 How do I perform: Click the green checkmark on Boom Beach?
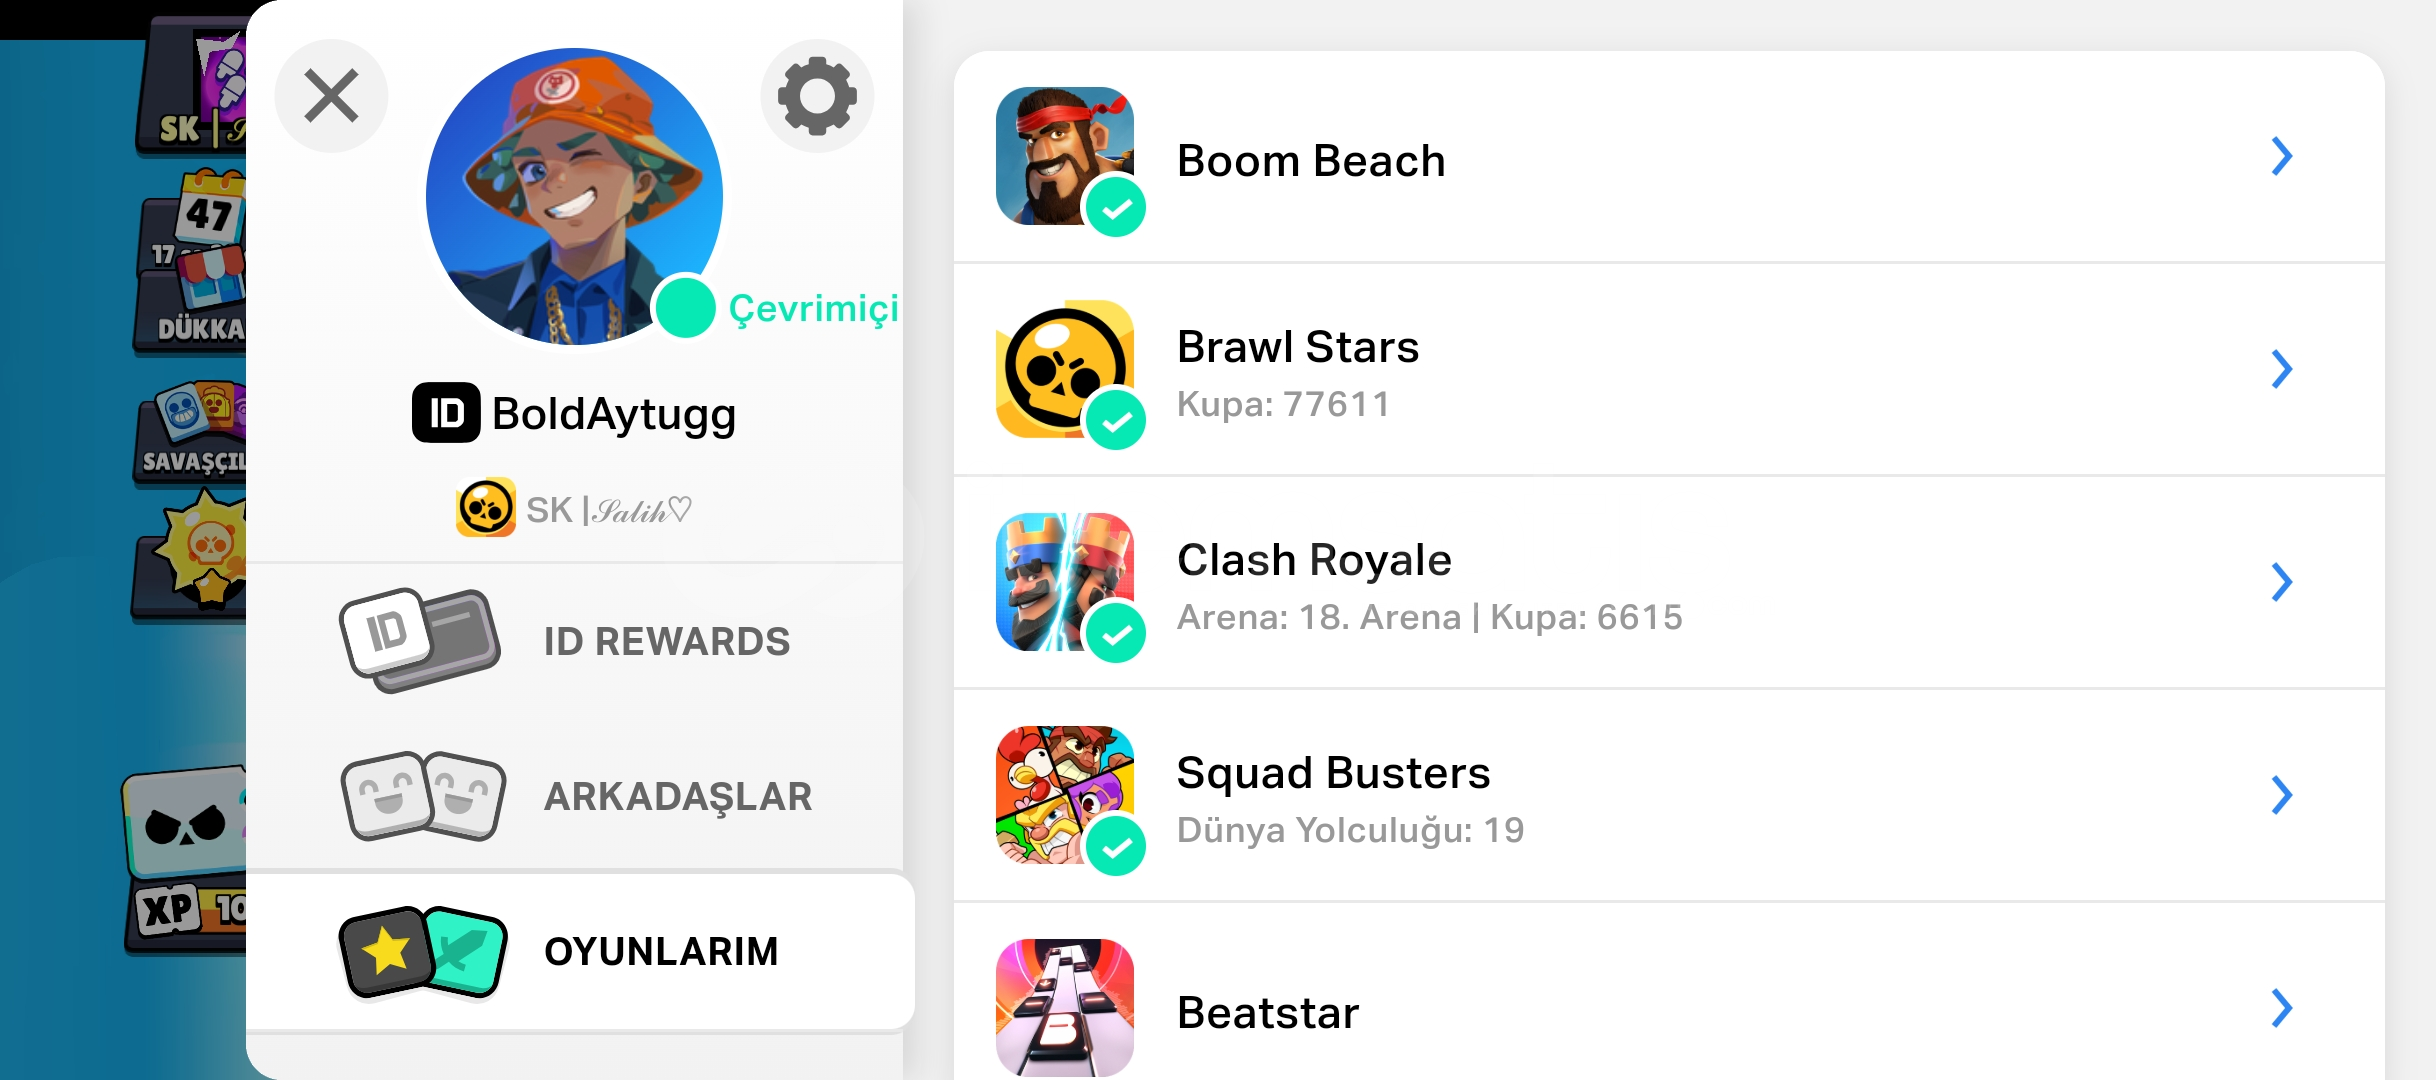point(1116,208)
